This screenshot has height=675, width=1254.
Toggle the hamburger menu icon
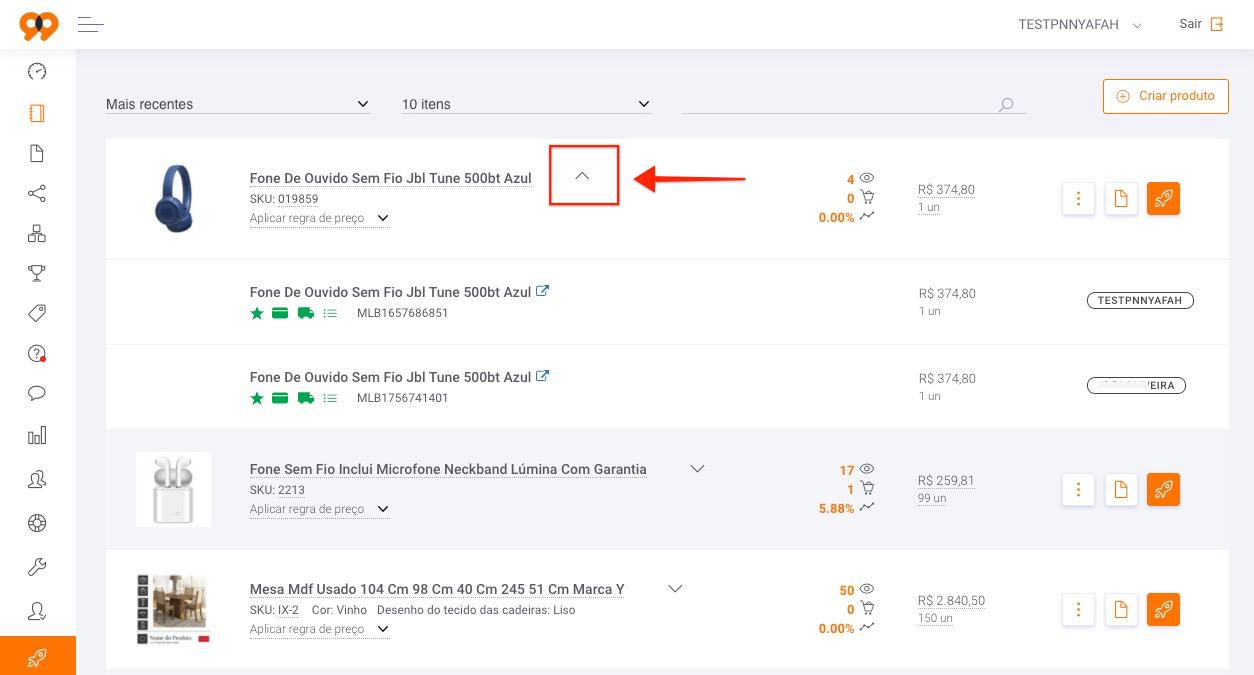[x=91, y=25]
